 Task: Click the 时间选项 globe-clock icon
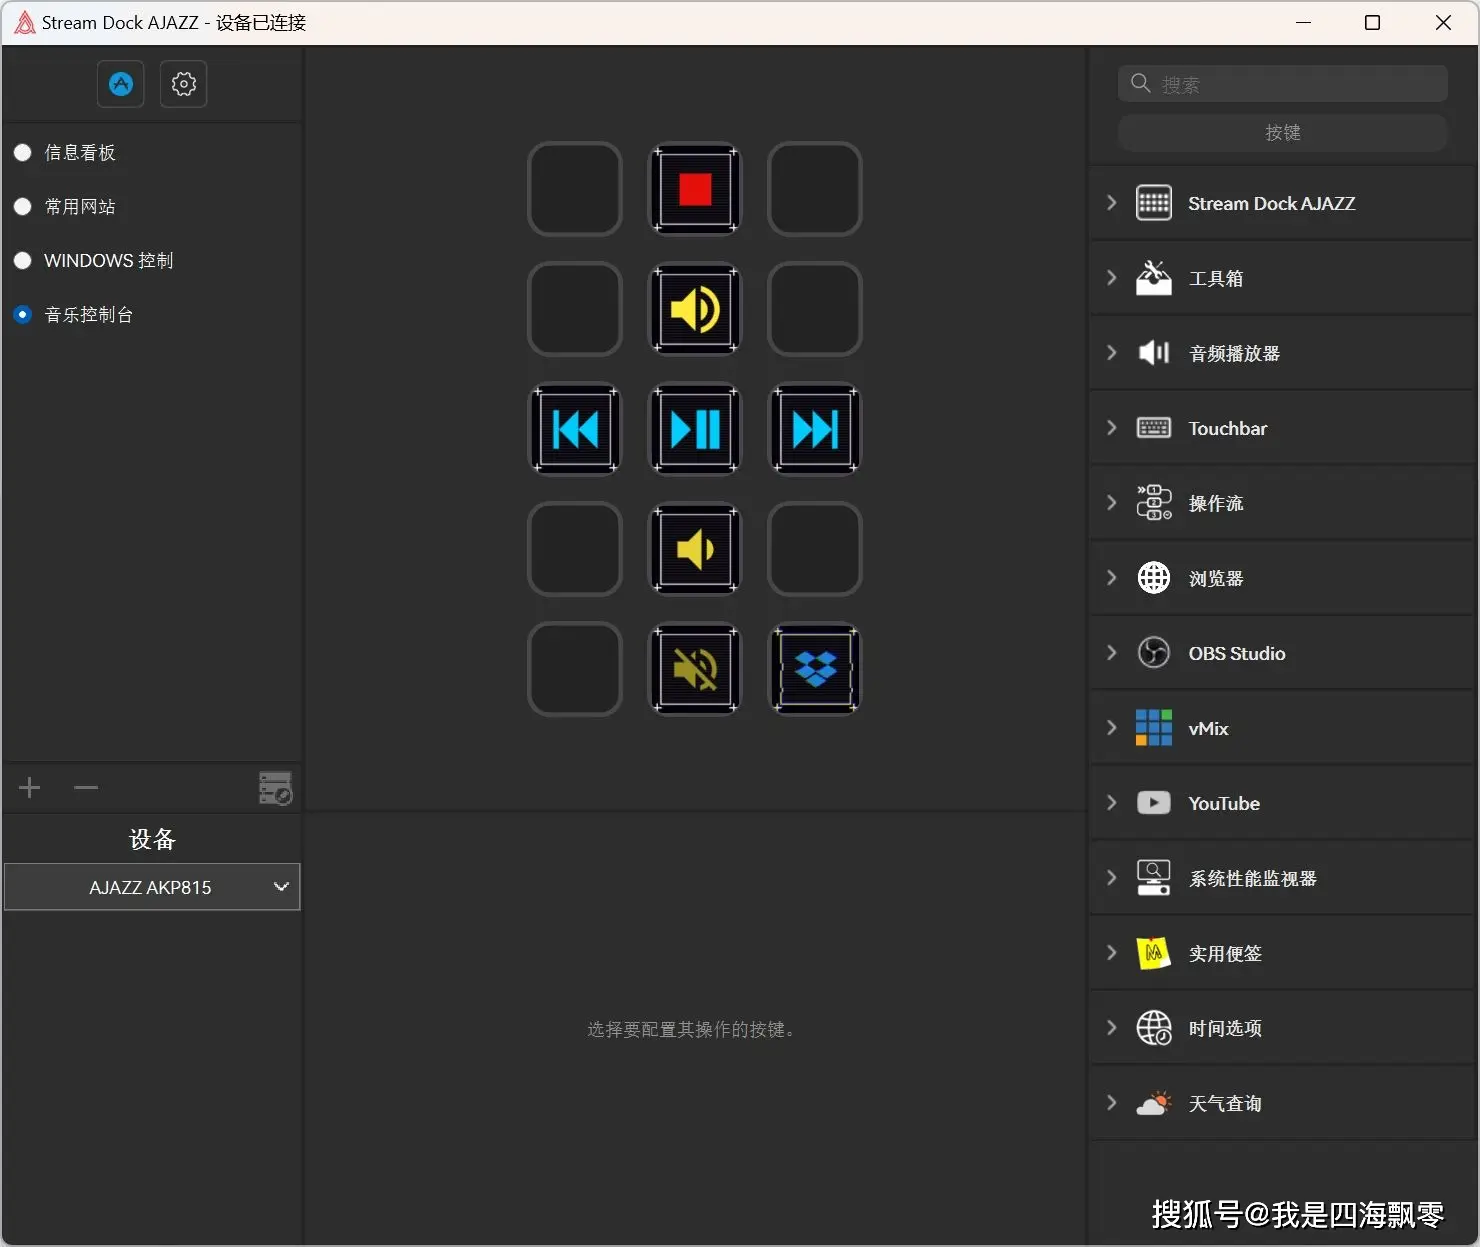tap(1154, 1028)
